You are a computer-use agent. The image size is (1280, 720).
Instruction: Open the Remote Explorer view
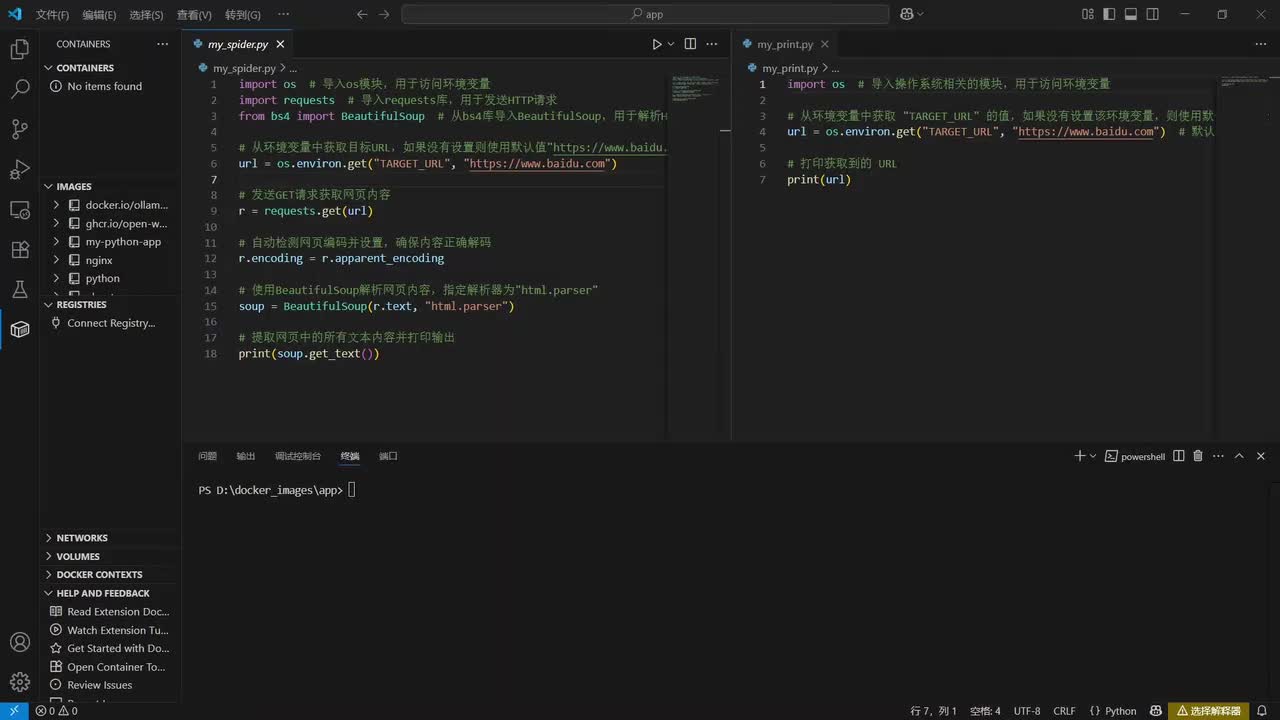19,209
